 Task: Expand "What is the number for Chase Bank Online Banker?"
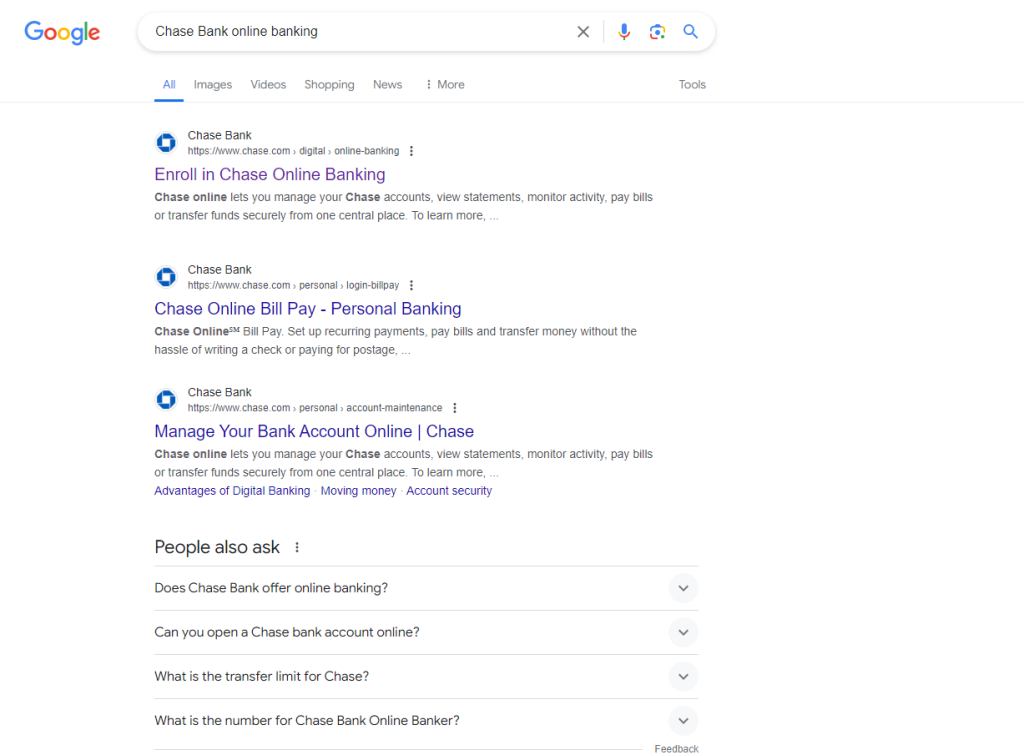683,720
